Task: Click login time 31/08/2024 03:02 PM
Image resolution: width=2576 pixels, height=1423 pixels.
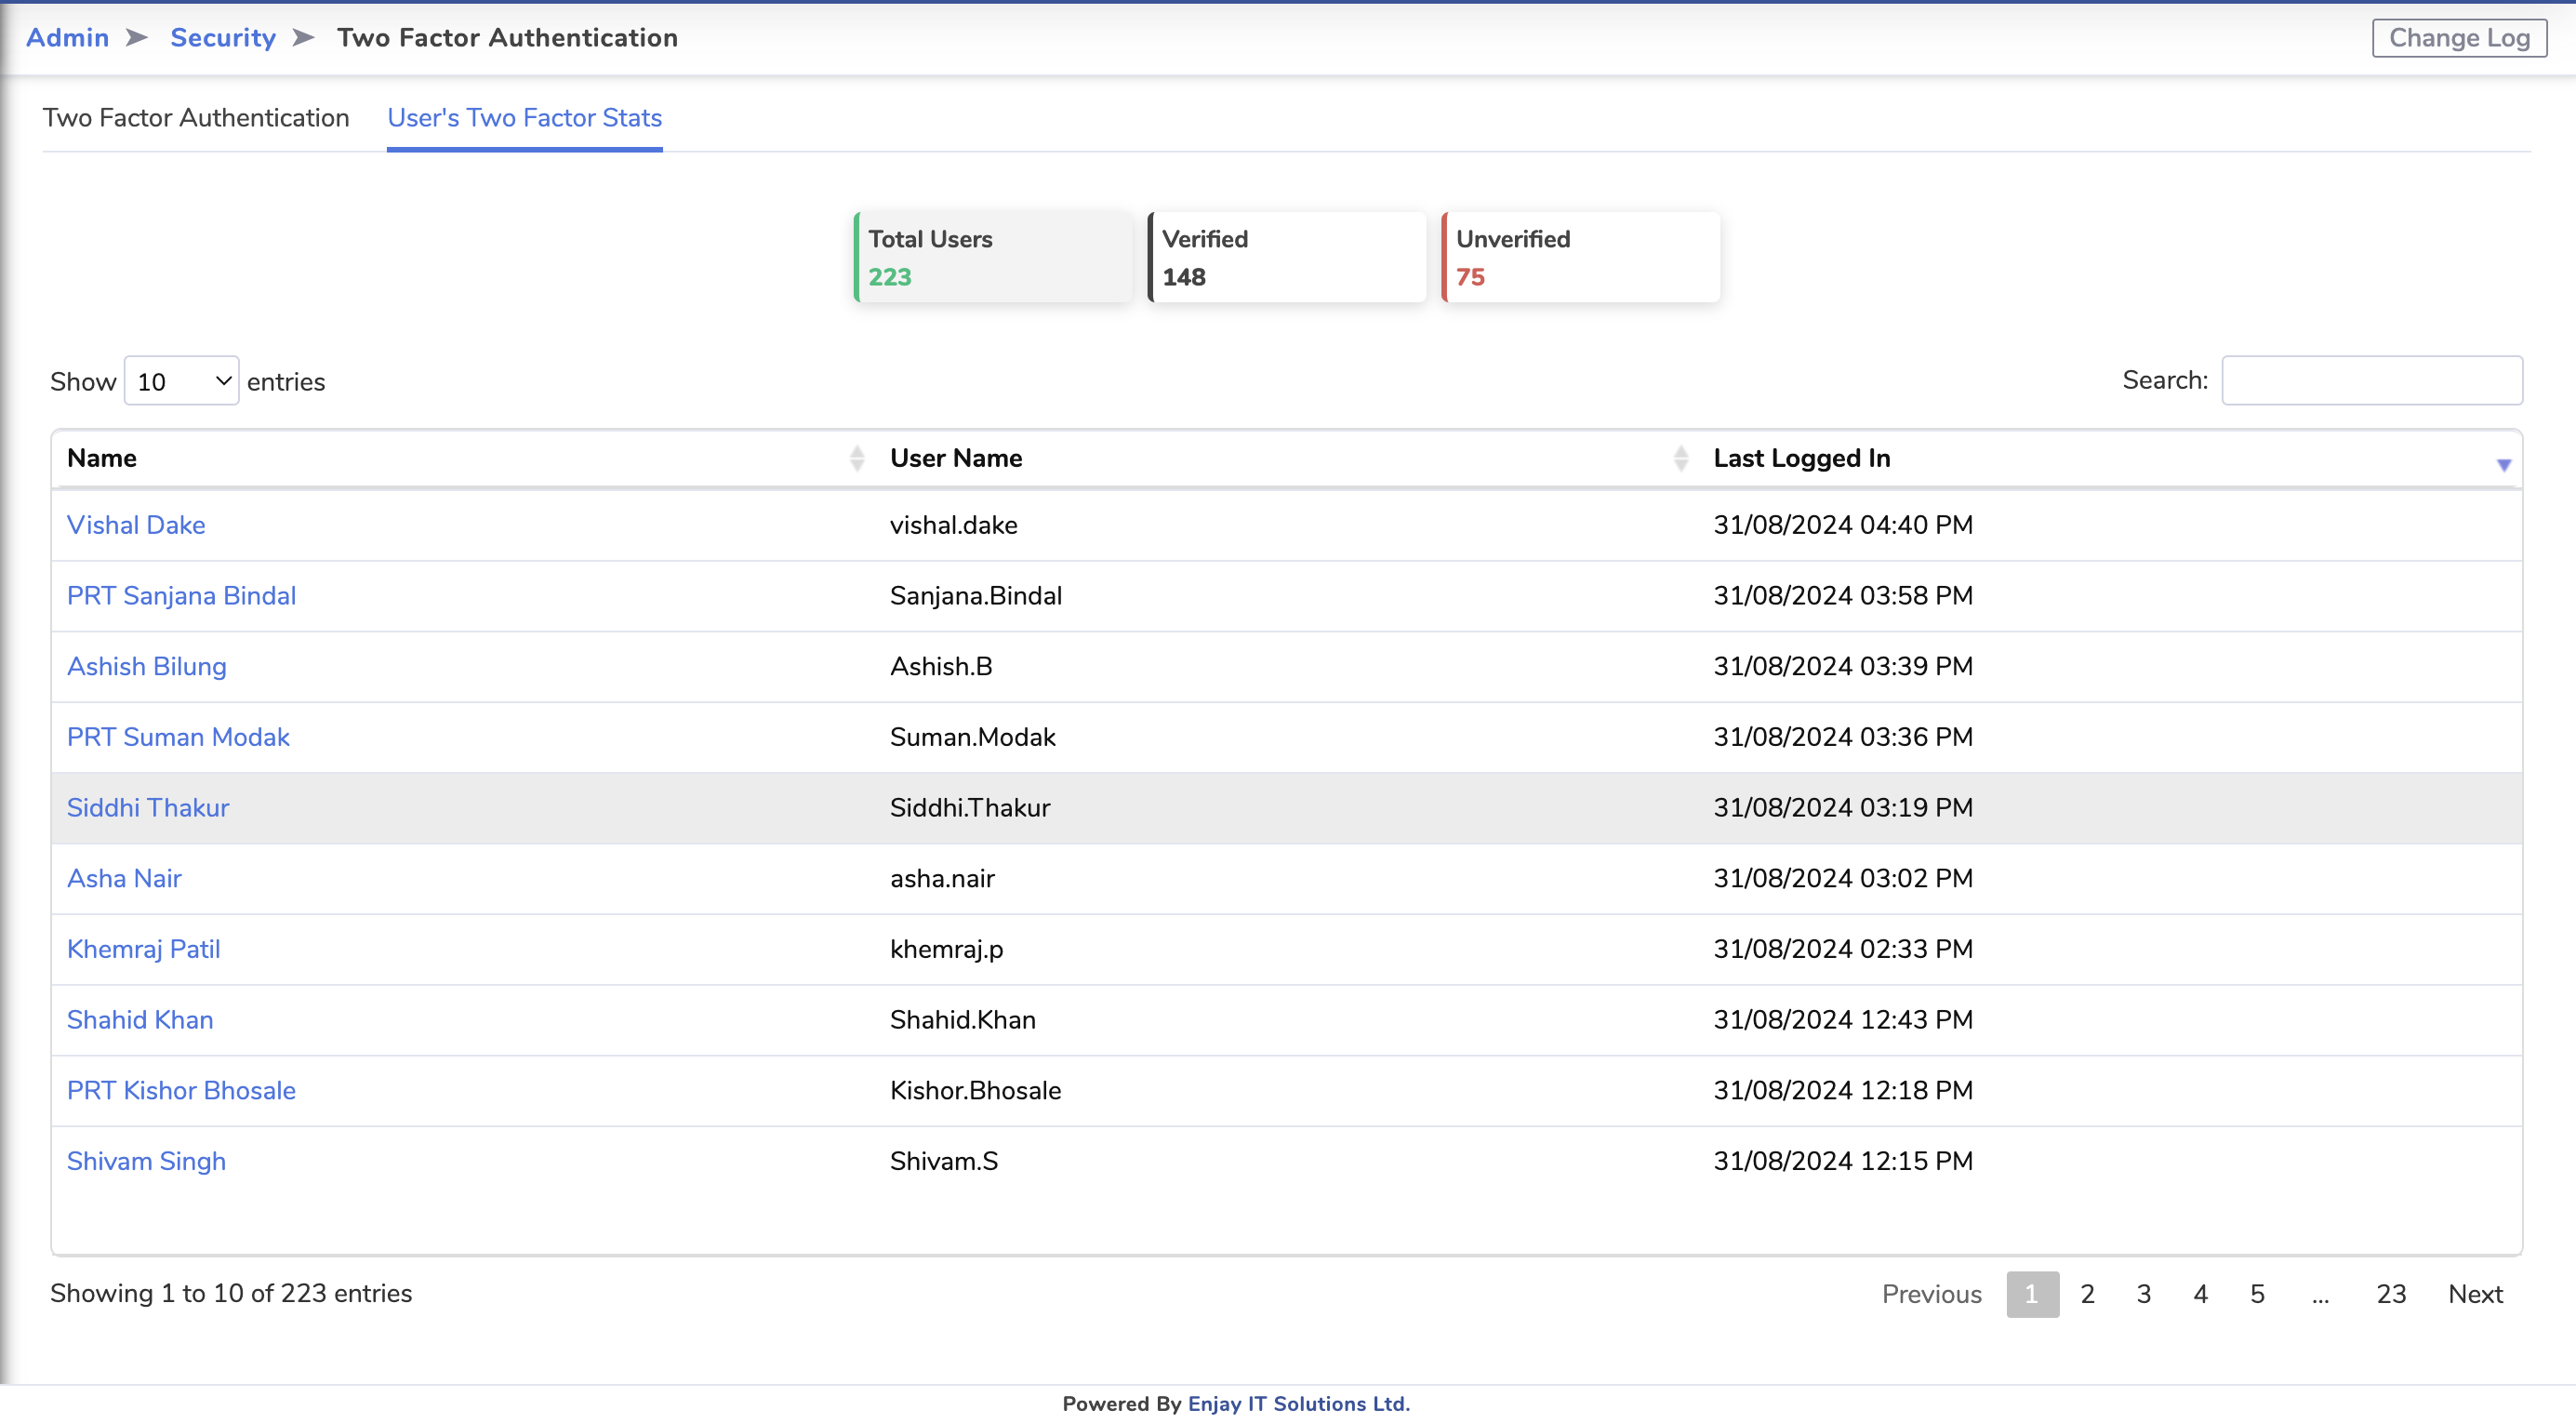Action: click(x=1843, y=878)
